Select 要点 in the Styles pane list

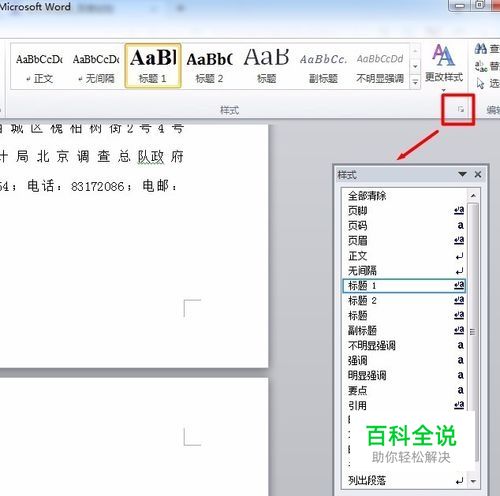[404, 390]
